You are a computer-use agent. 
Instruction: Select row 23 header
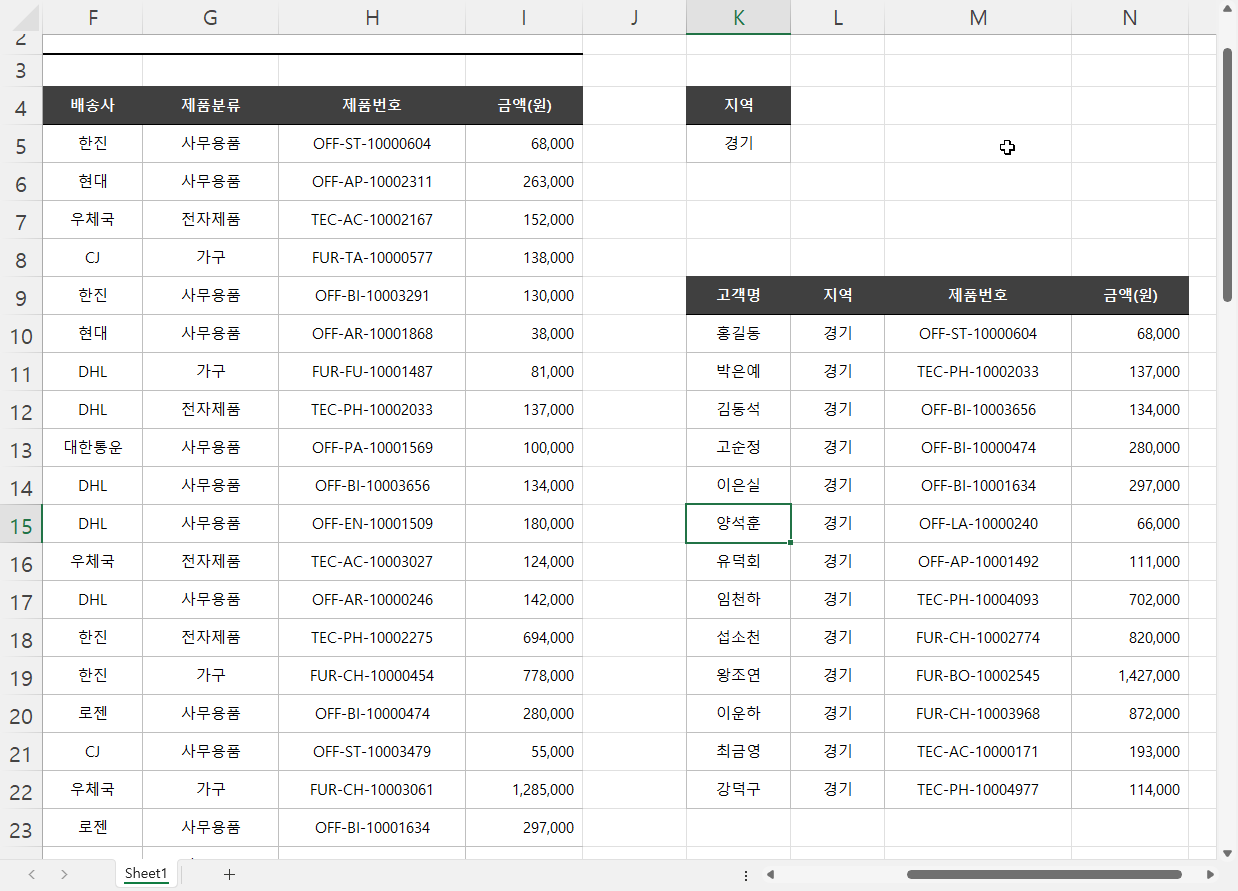pos(21,828)
